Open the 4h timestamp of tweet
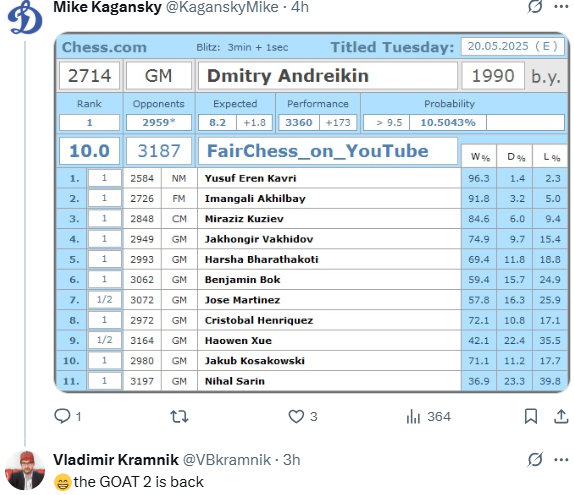Screen dimensions: 574x495 point(300,7)
